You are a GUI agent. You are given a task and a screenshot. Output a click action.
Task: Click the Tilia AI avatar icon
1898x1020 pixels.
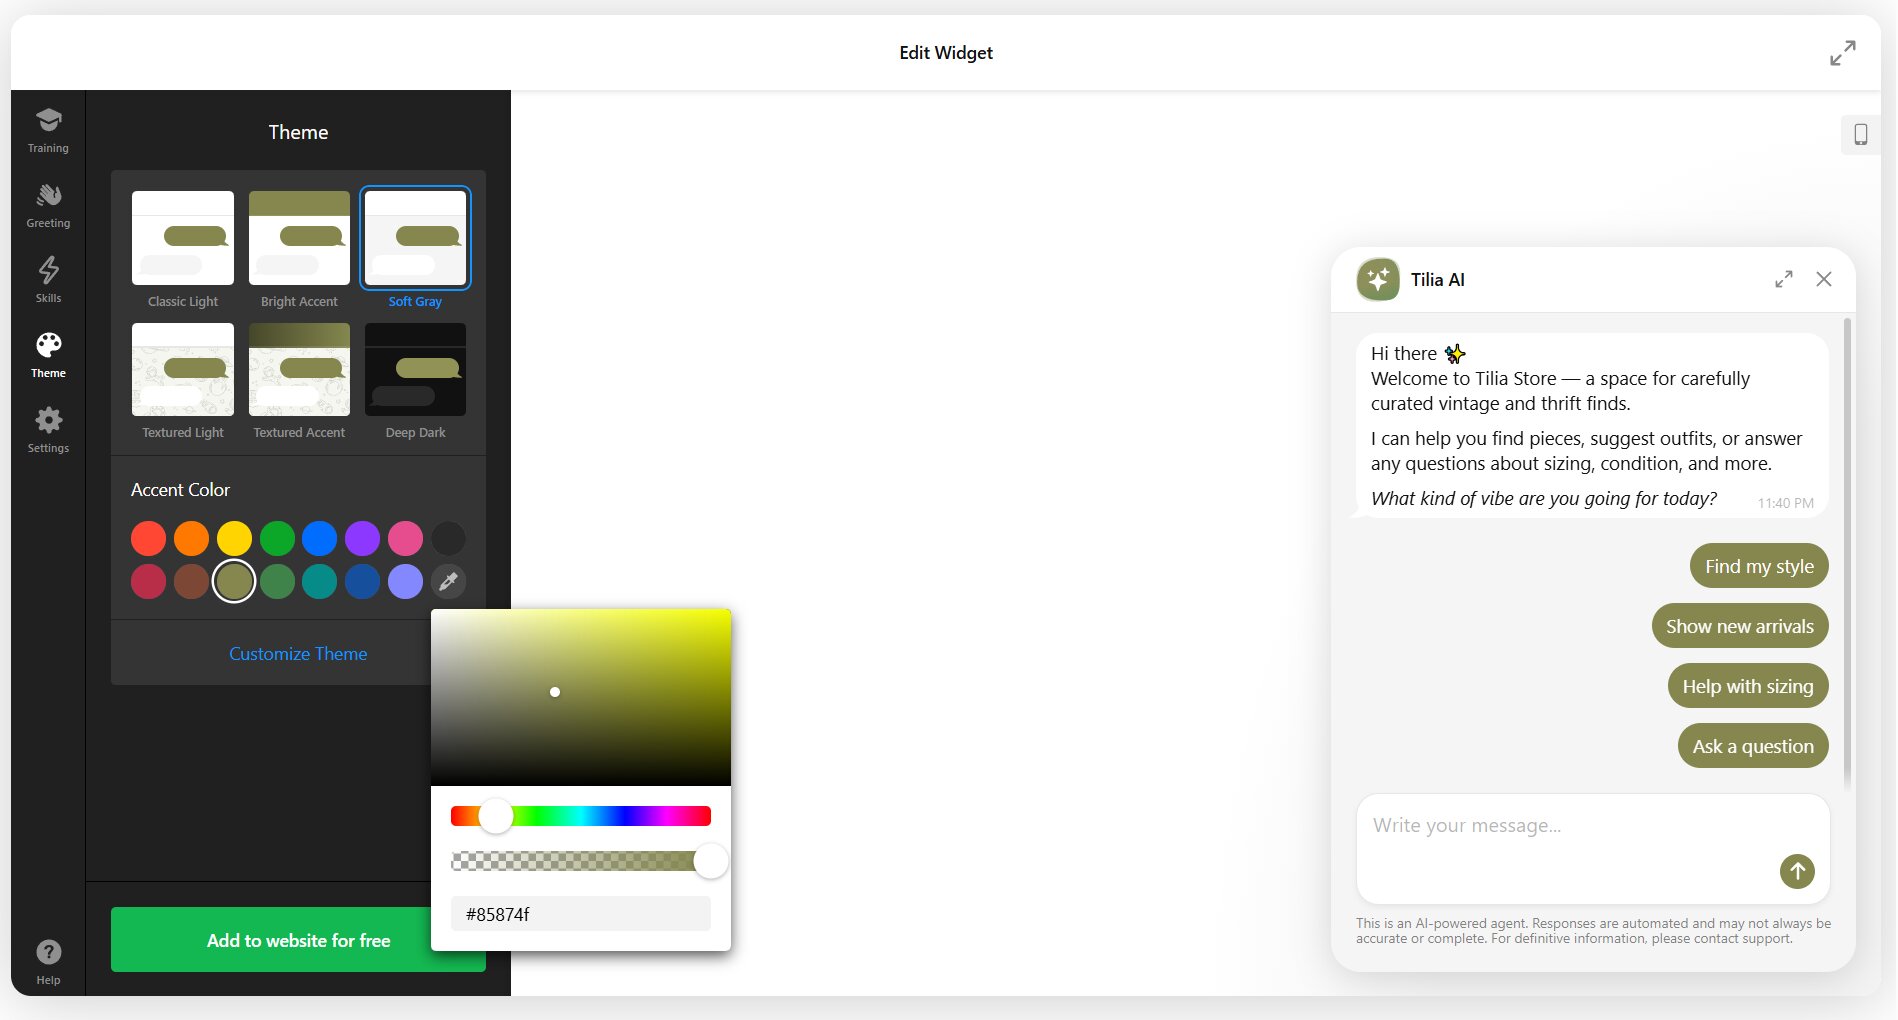click(1377, 280)
